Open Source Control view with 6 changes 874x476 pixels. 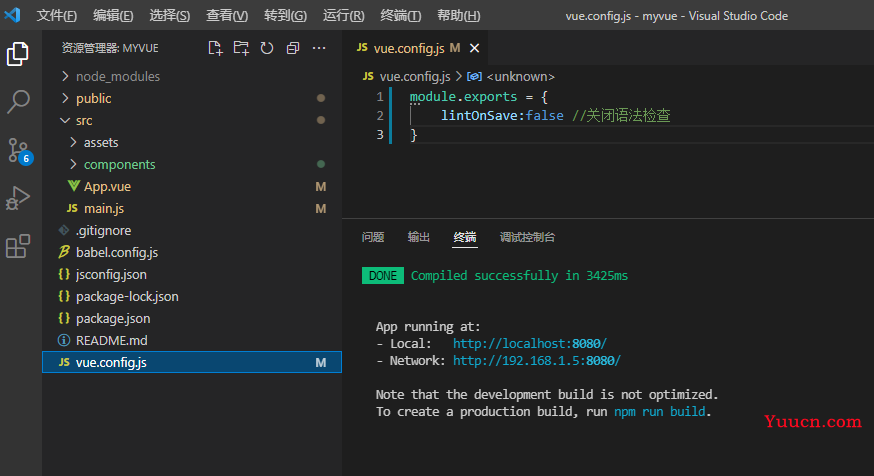(20, 151)
